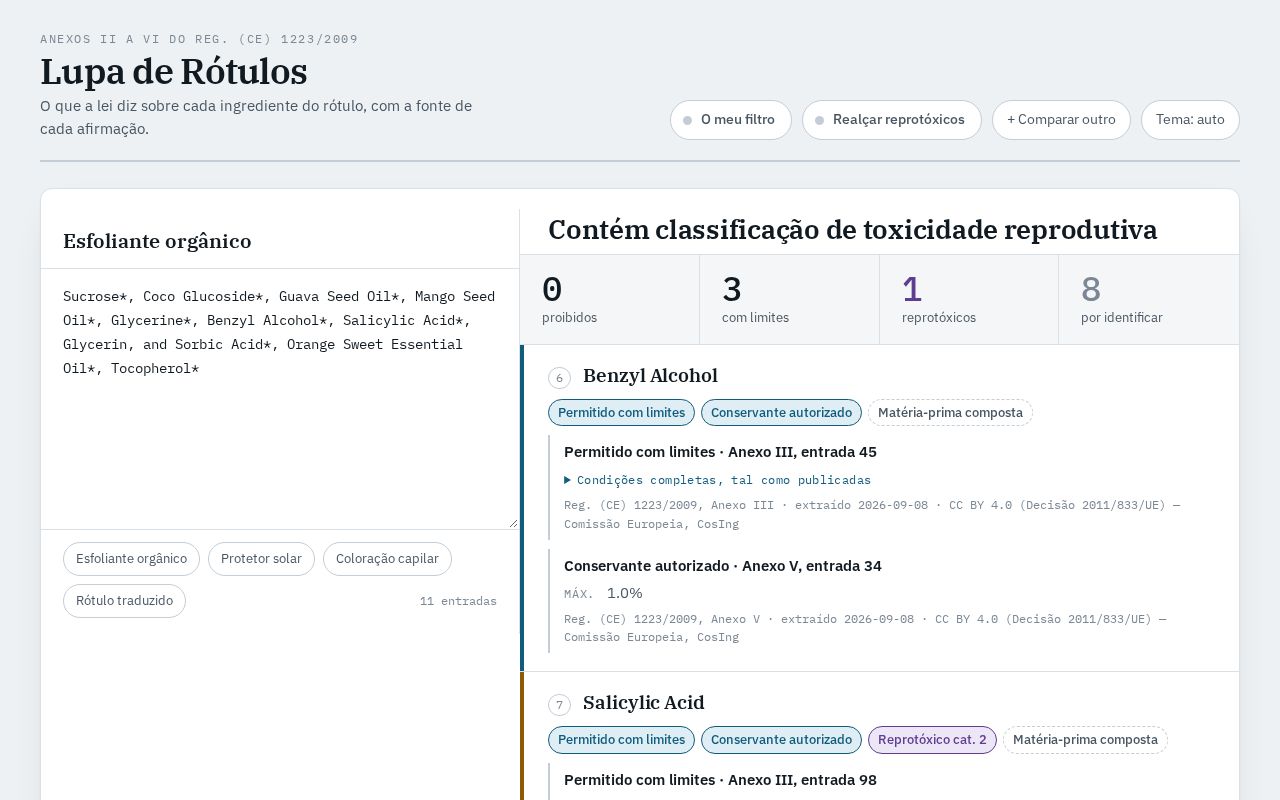Click 'Permitido com limites · Anexo III, entrada 98'
Image resolution: width=1280 pixels, height=800 pixels.
click(x=720, y=780)
